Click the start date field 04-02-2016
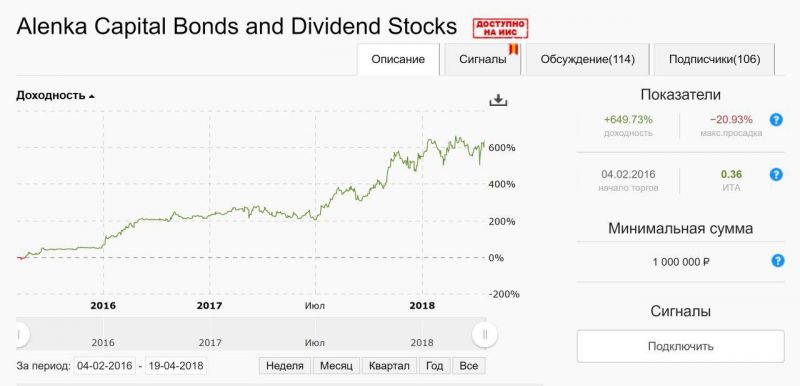The width and height of the screenshot is (800, 386). click(x=105, y=366)
